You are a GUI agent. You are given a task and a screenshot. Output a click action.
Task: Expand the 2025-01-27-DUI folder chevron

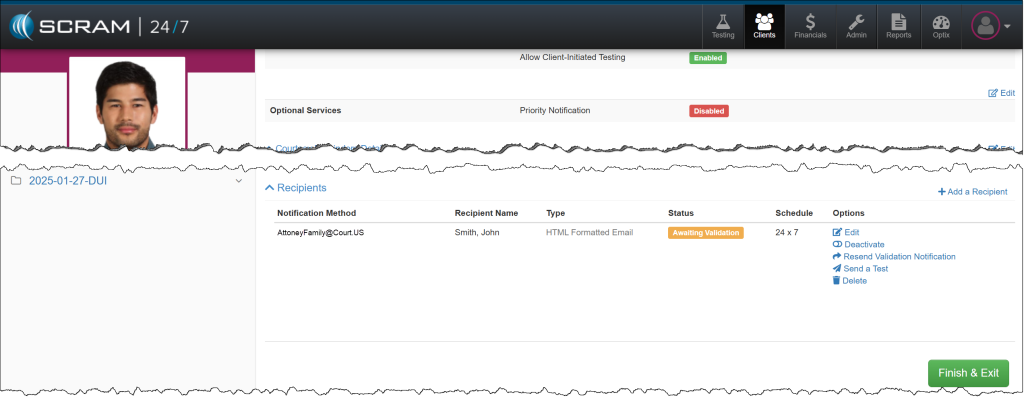coord(238,181)
